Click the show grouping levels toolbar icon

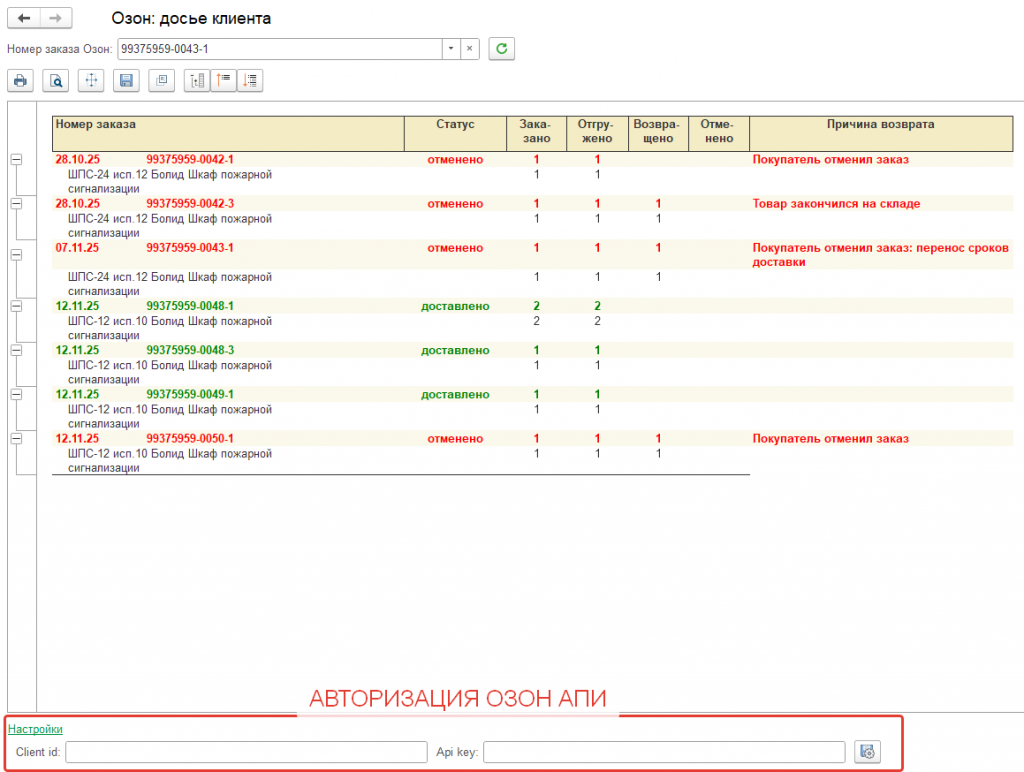click(x=197, y=81)
